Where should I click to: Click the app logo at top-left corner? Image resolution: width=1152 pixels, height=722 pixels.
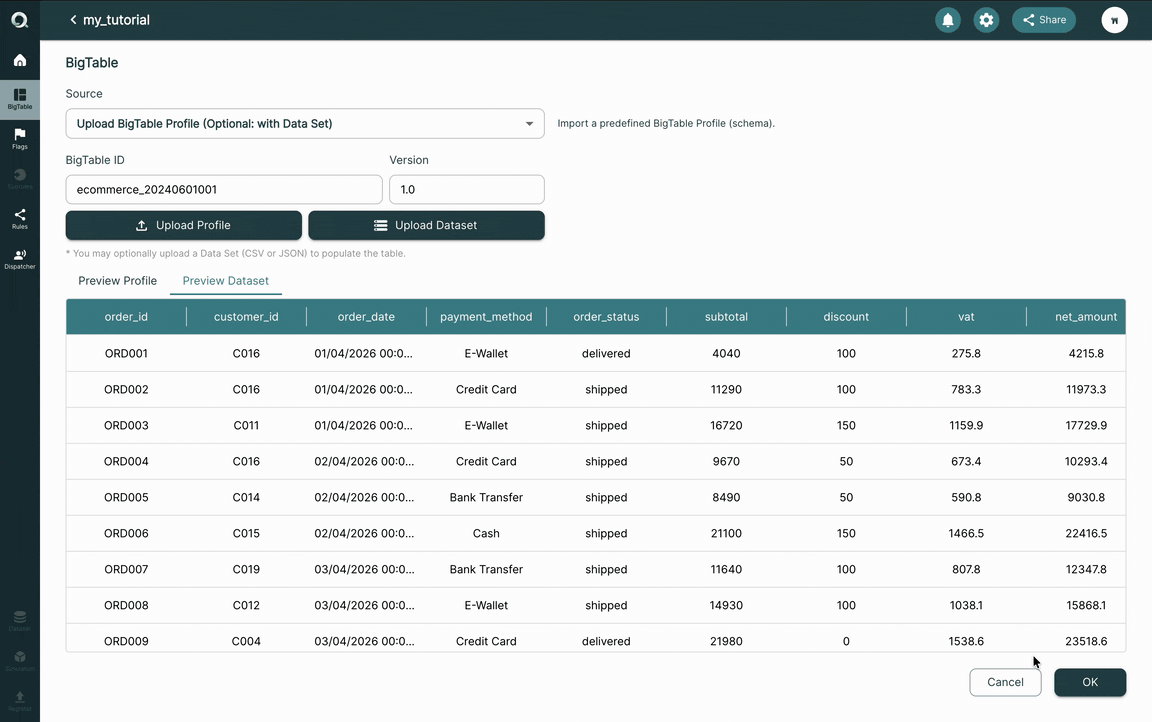click(20, 20)
